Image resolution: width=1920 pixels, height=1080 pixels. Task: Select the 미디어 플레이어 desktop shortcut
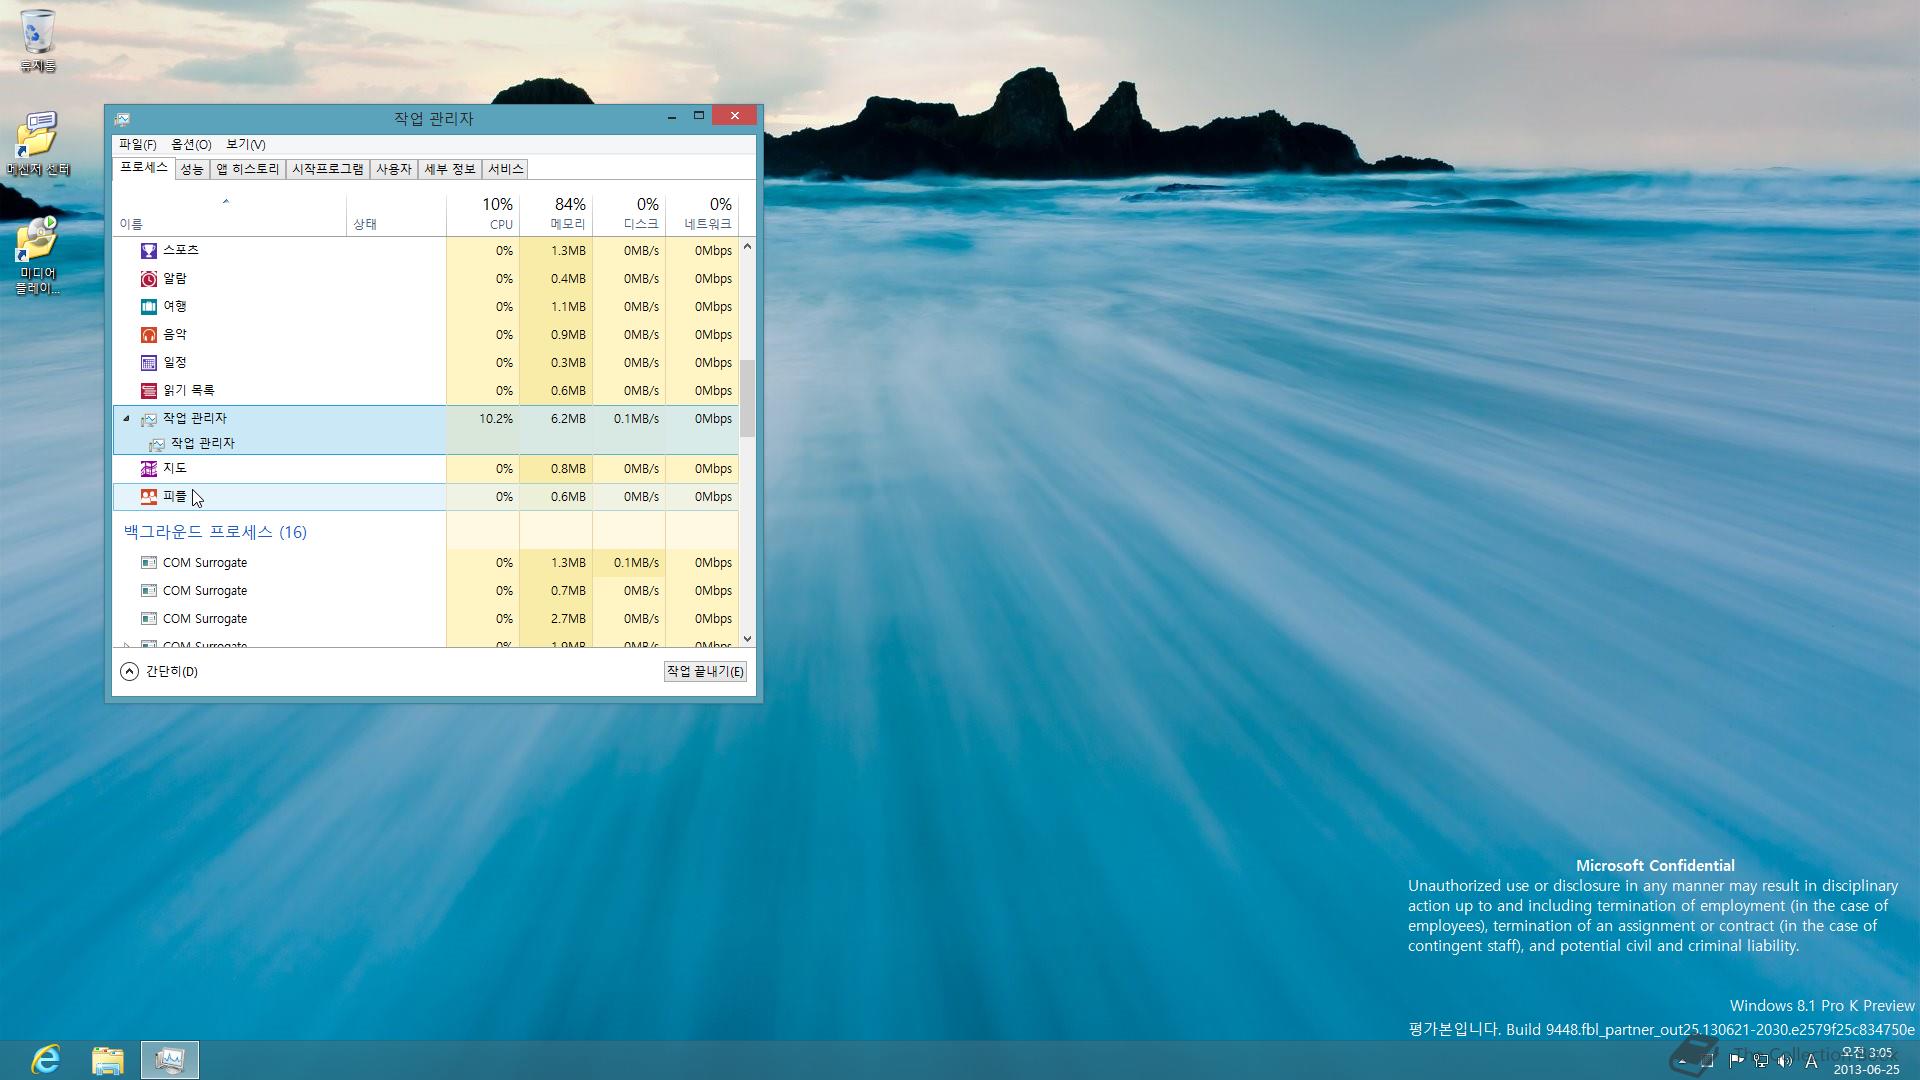pos(38,257)
